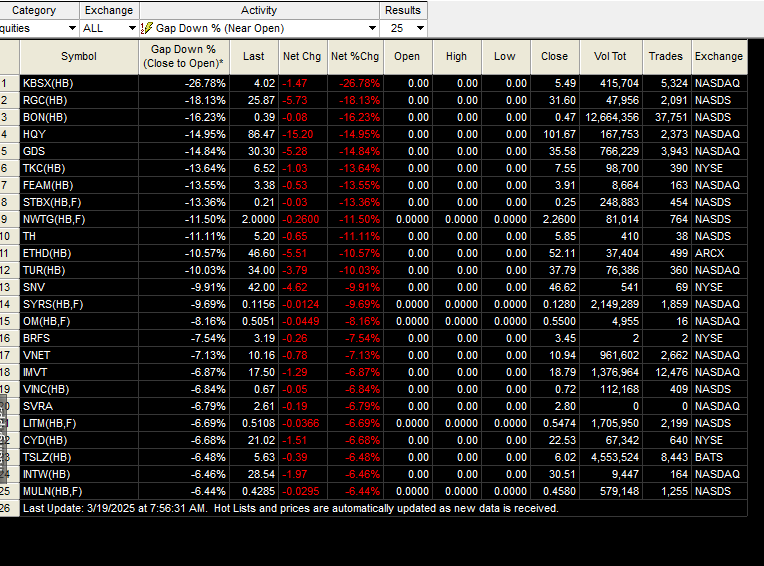
Task: Open the Results 25 dropdown
Action: pos(403,28)
